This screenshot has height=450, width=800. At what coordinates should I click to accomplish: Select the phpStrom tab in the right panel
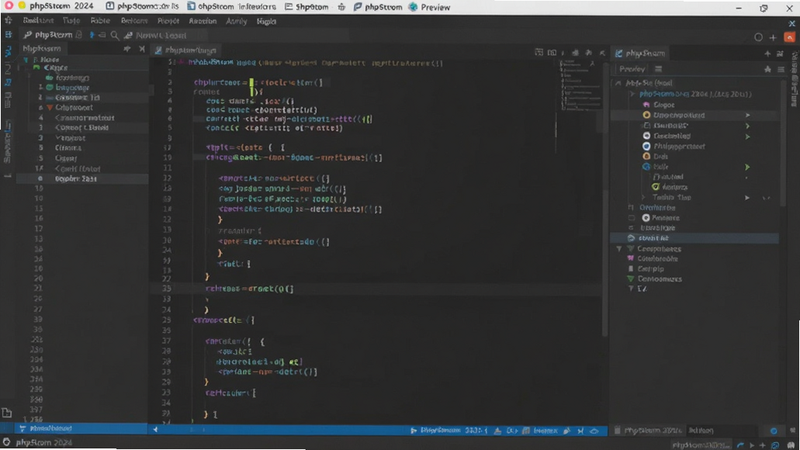(x=640, y=53)
